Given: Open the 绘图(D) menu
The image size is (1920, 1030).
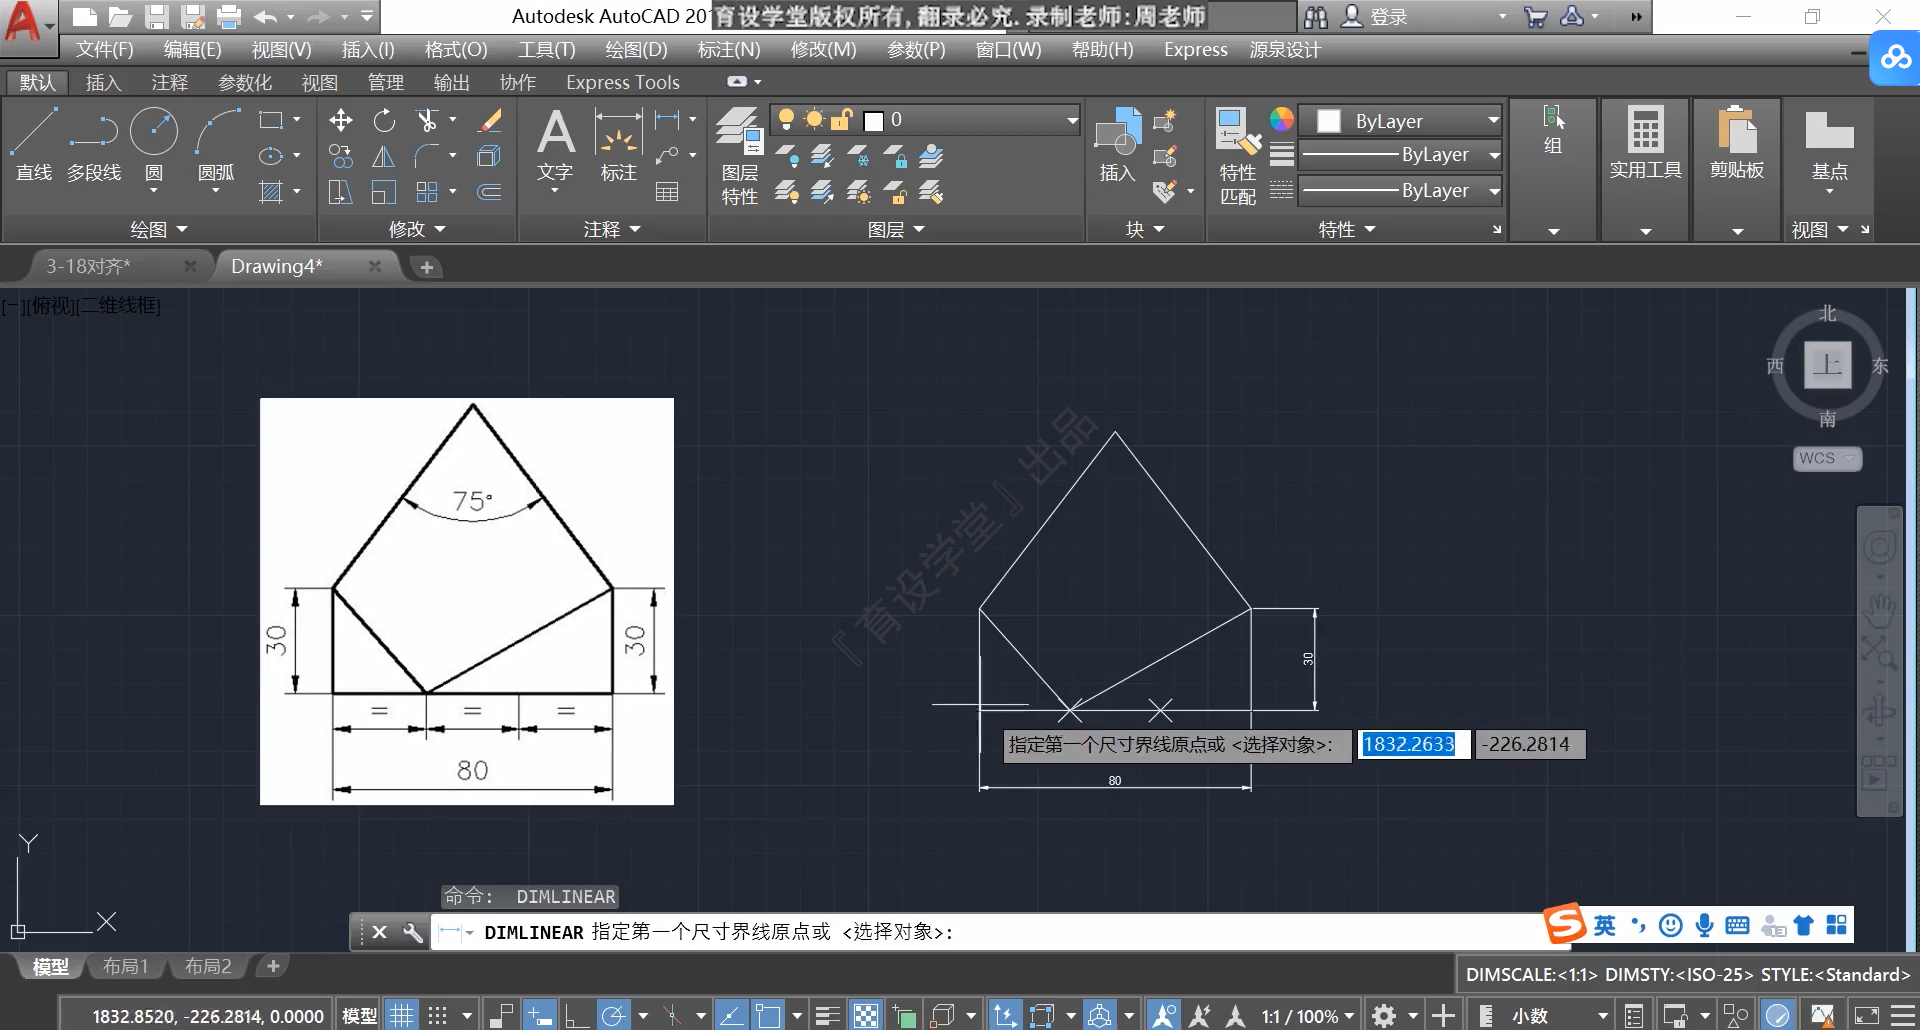Looking at the screenshot, I should (x=636, y=49).
